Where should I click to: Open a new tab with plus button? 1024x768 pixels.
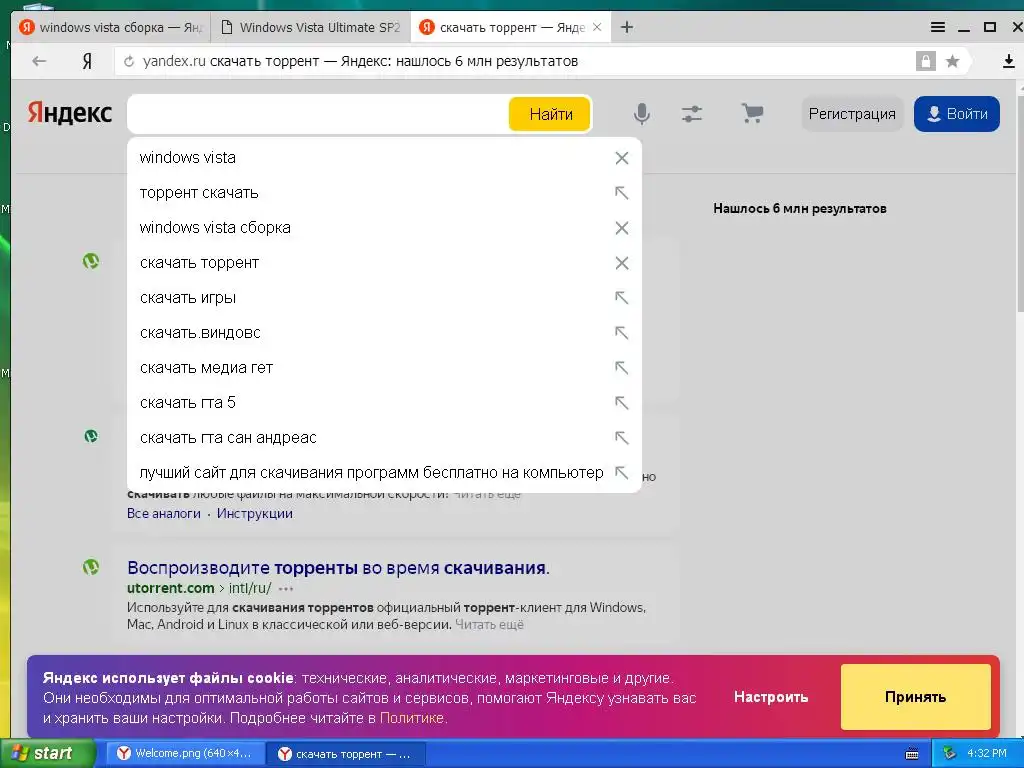[627, 27]
